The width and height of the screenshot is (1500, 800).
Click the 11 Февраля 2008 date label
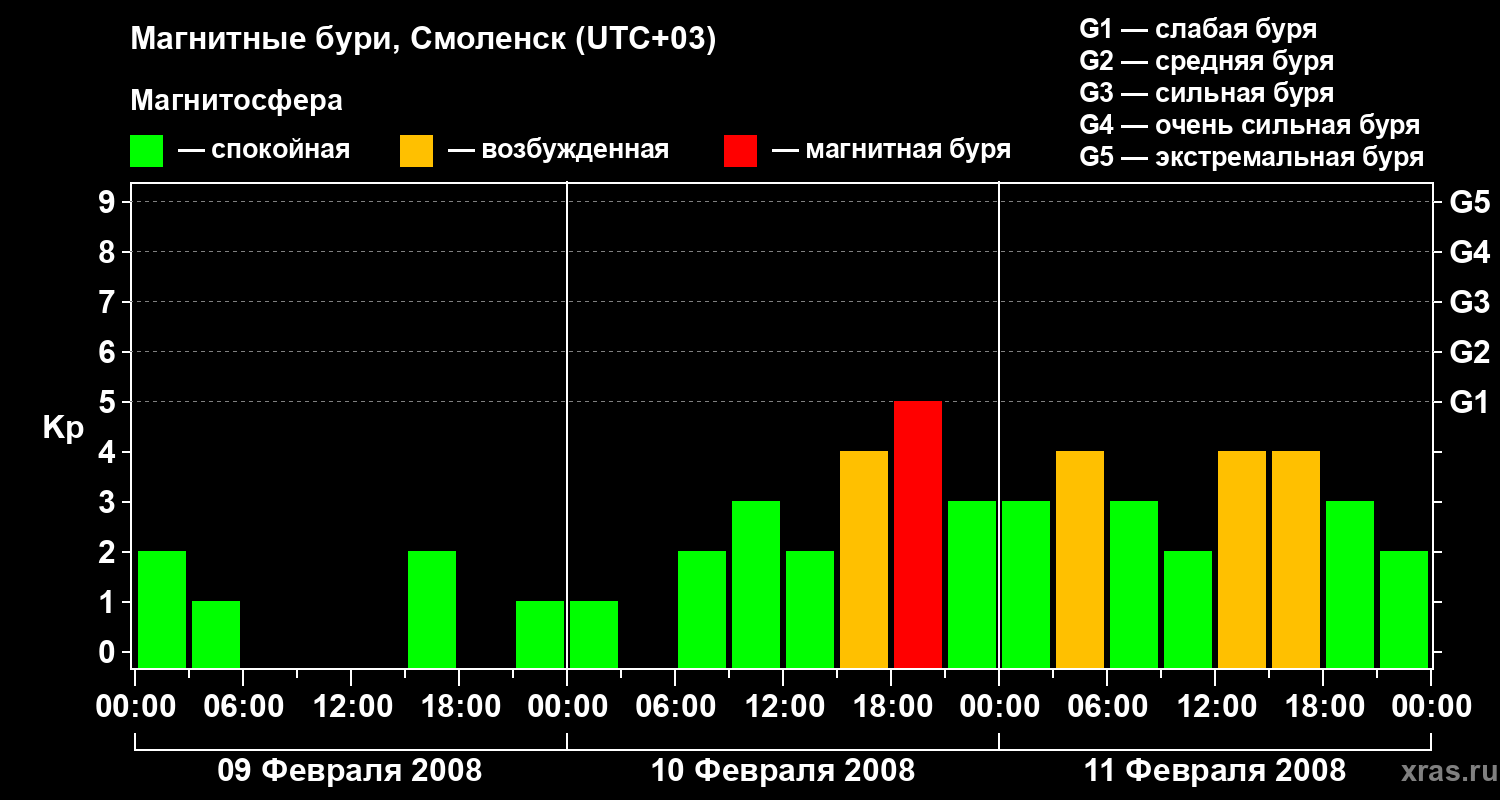(x=1215, y=771)
